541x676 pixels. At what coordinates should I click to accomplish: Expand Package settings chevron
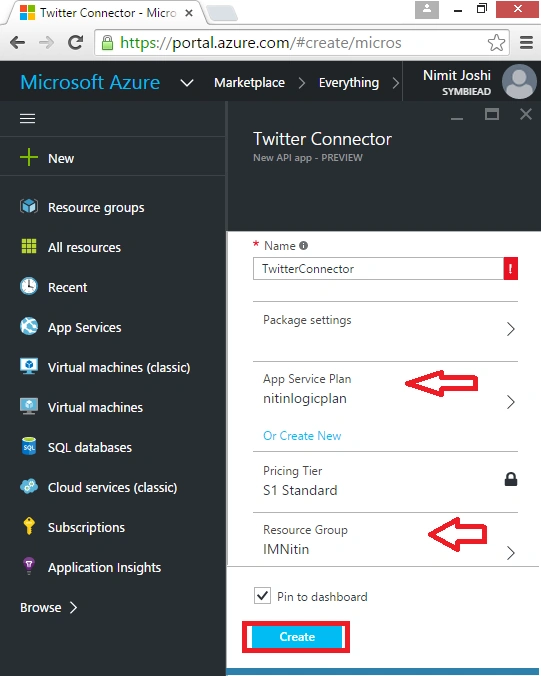coord(511,329)
